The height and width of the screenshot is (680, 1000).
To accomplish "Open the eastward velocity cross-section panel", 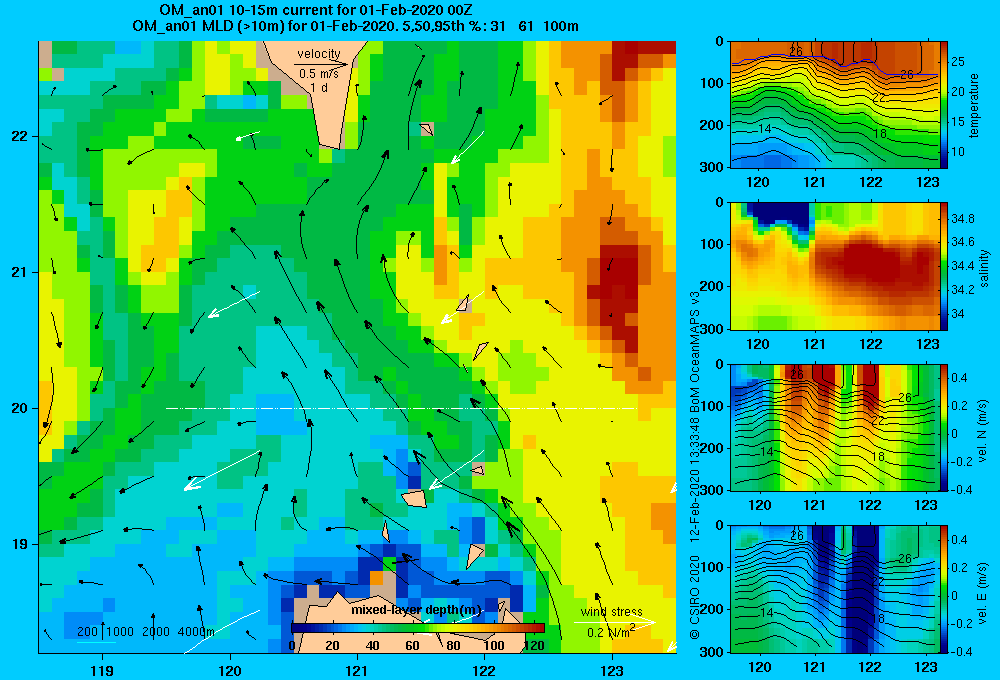I will coord(835,589).
